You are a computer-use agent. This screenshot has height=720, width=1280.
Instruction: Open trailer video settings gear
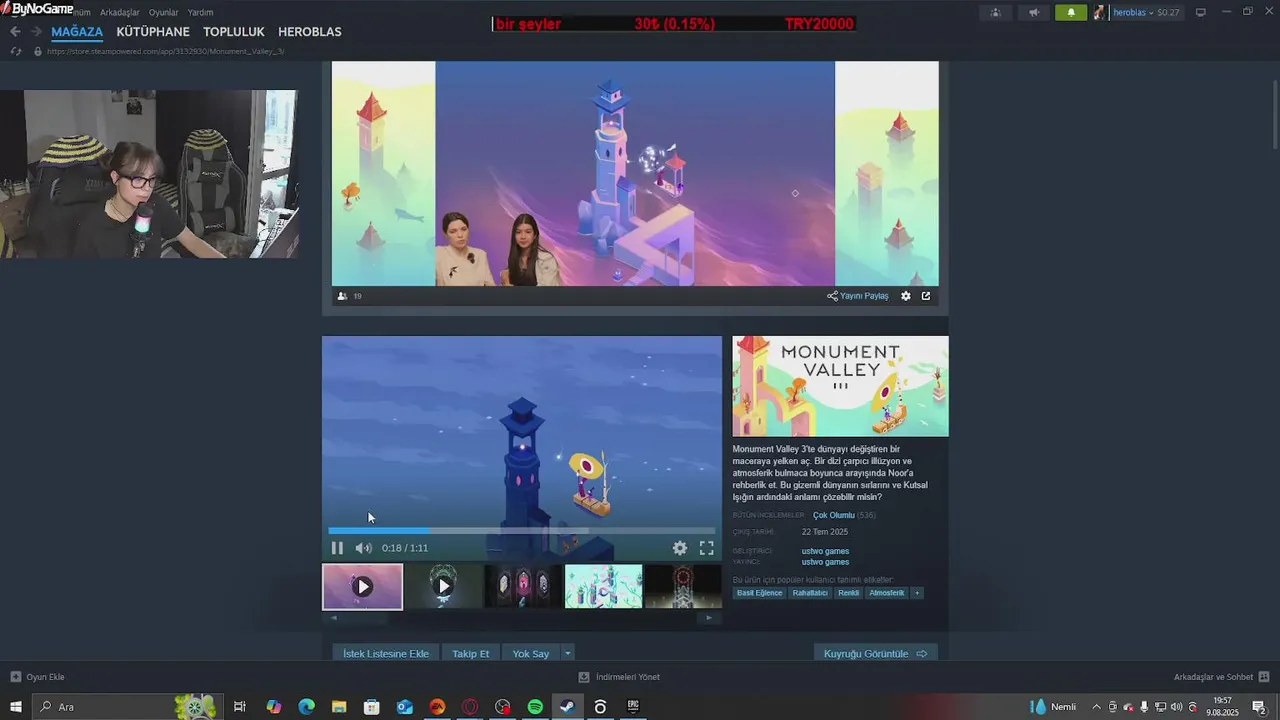tap(680, 548)
